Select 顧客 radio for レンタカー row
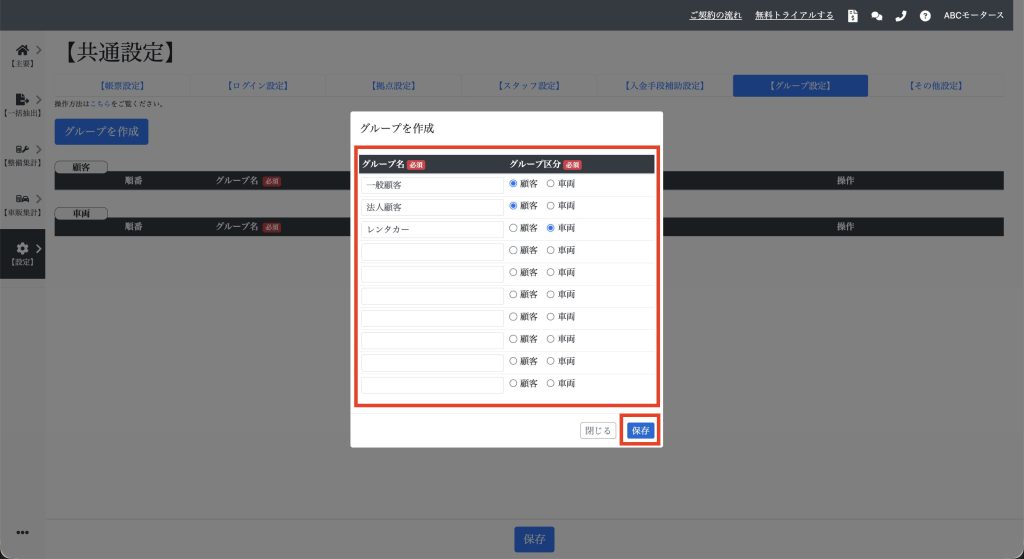 [x=513, y=228]
